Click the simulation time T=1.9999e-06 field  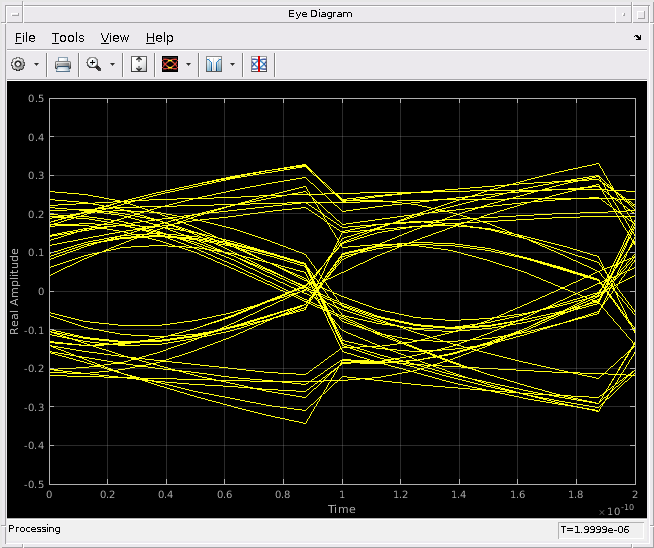(600, 529)
